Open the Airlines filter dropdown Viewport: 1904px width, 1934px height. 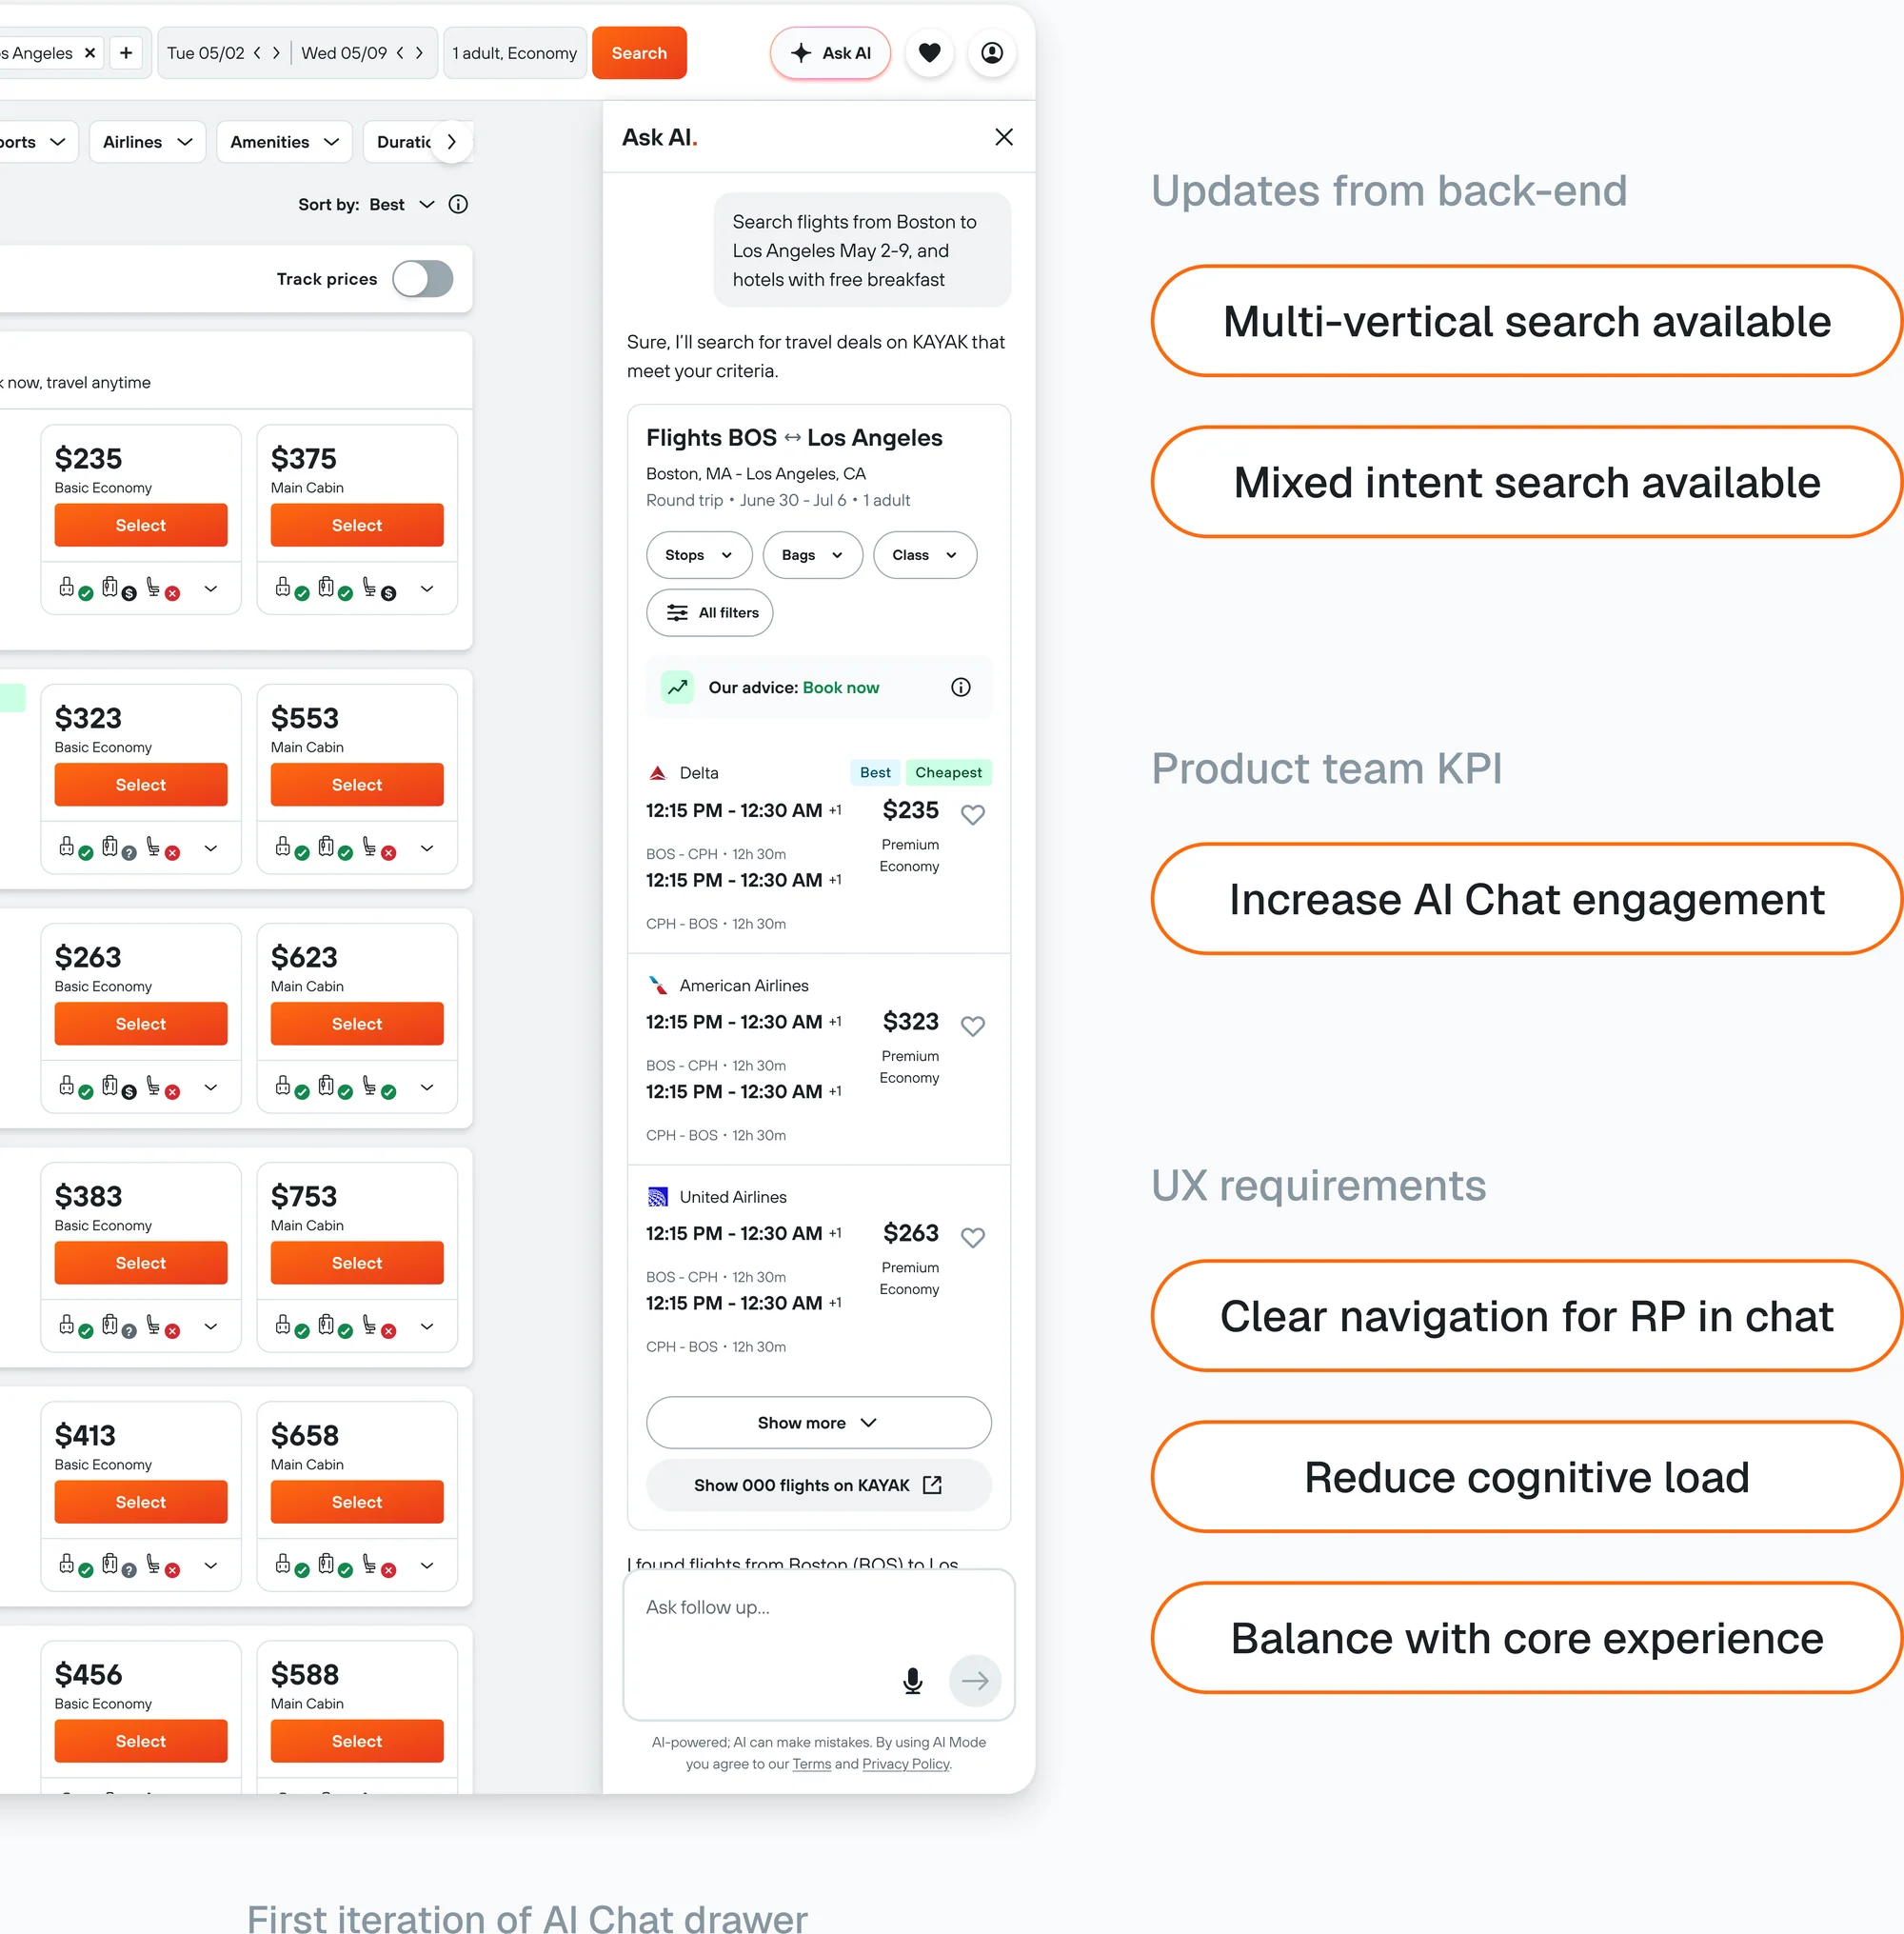pyautogui.click(x=147, y=142)
